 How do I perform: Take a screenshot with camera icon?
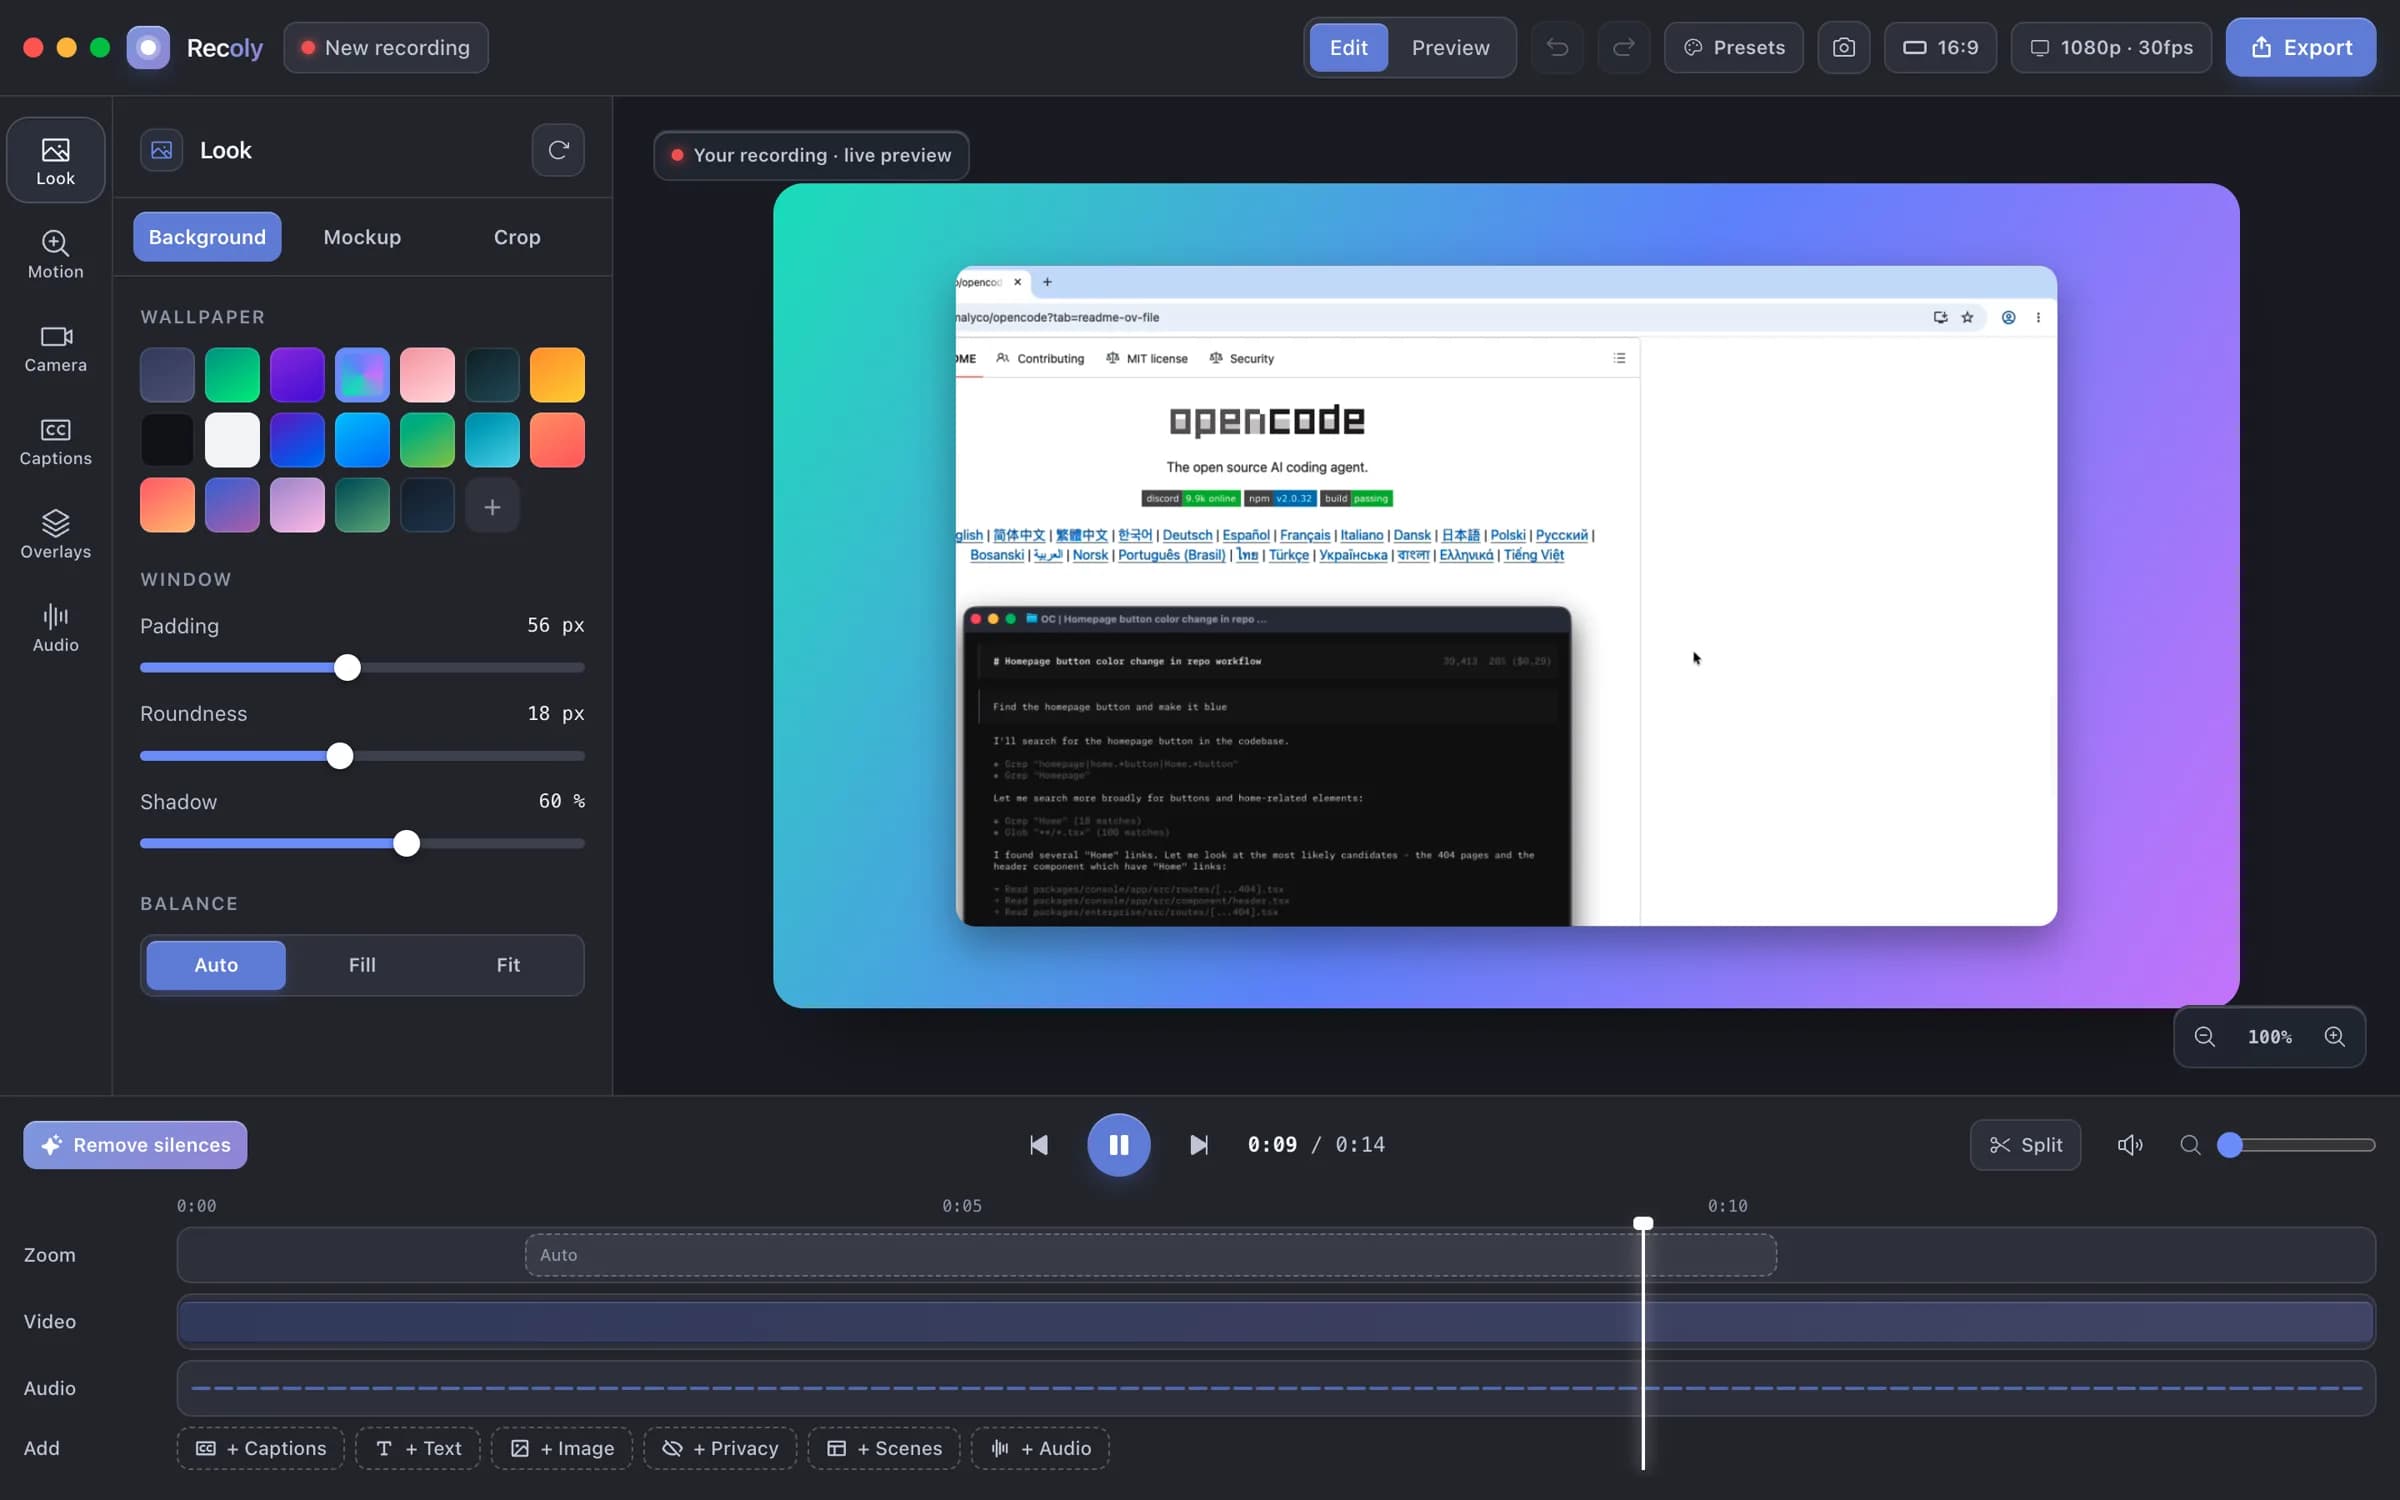(x=1844, y=47)
